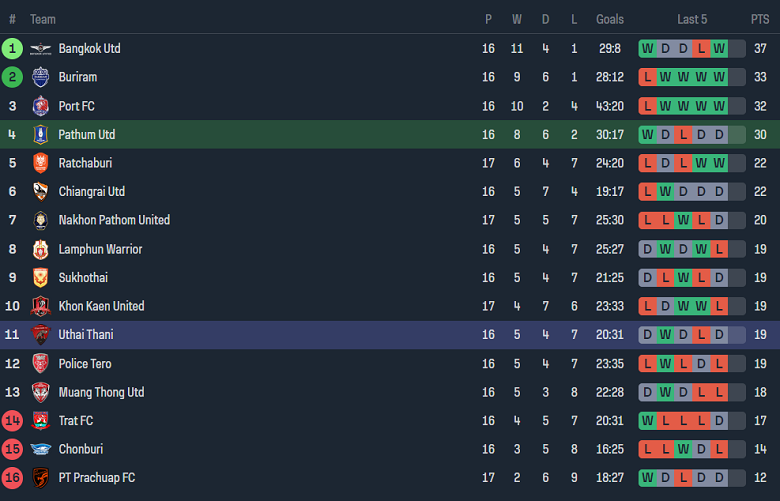Click Trat FC's first form result badge
The width and height of the screenshot is (780, 501).
pos(647,421)
